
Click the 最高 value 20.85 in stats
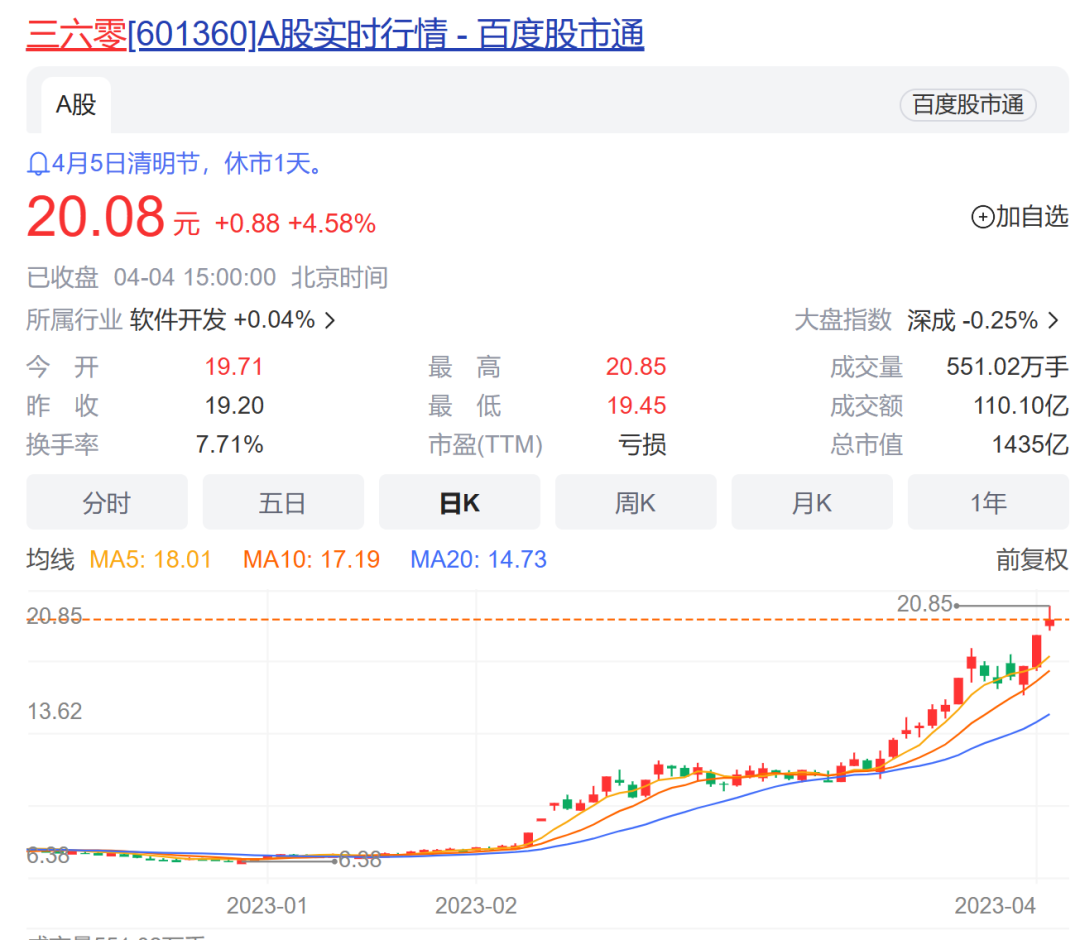click(636, 366)
